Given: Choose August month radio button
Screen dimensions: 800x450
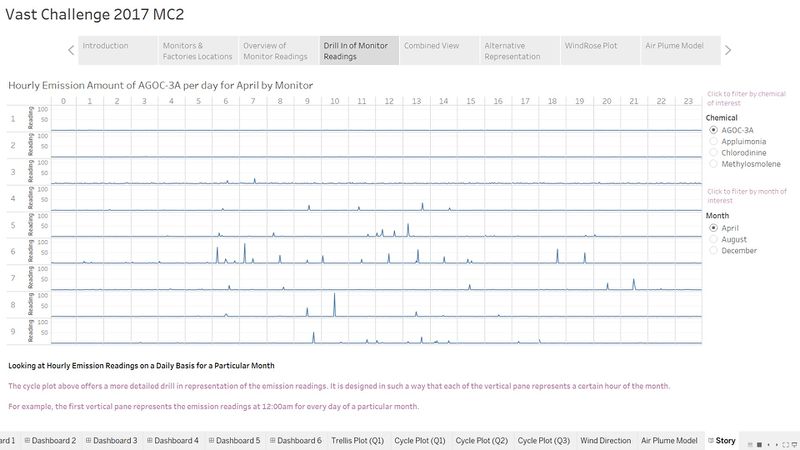Looking at the screenshot, I should tap(714, 239).
